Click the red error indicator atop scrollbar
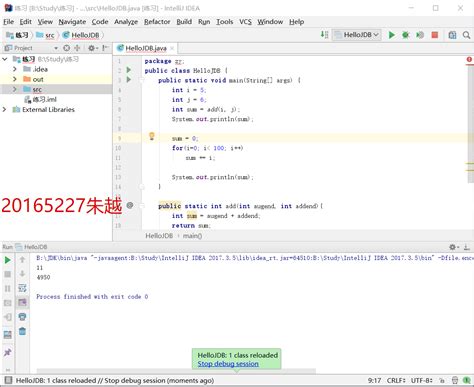 coord(469,59)
